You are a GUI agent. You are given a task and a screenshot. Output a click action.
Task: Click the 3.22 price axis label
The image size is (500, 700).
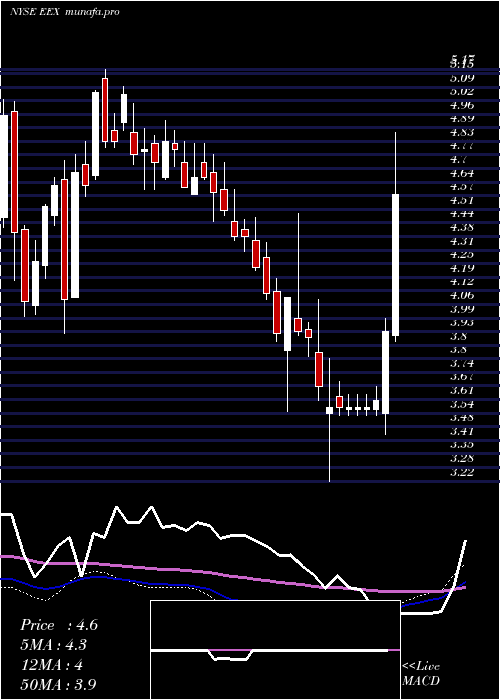(462, 472)
